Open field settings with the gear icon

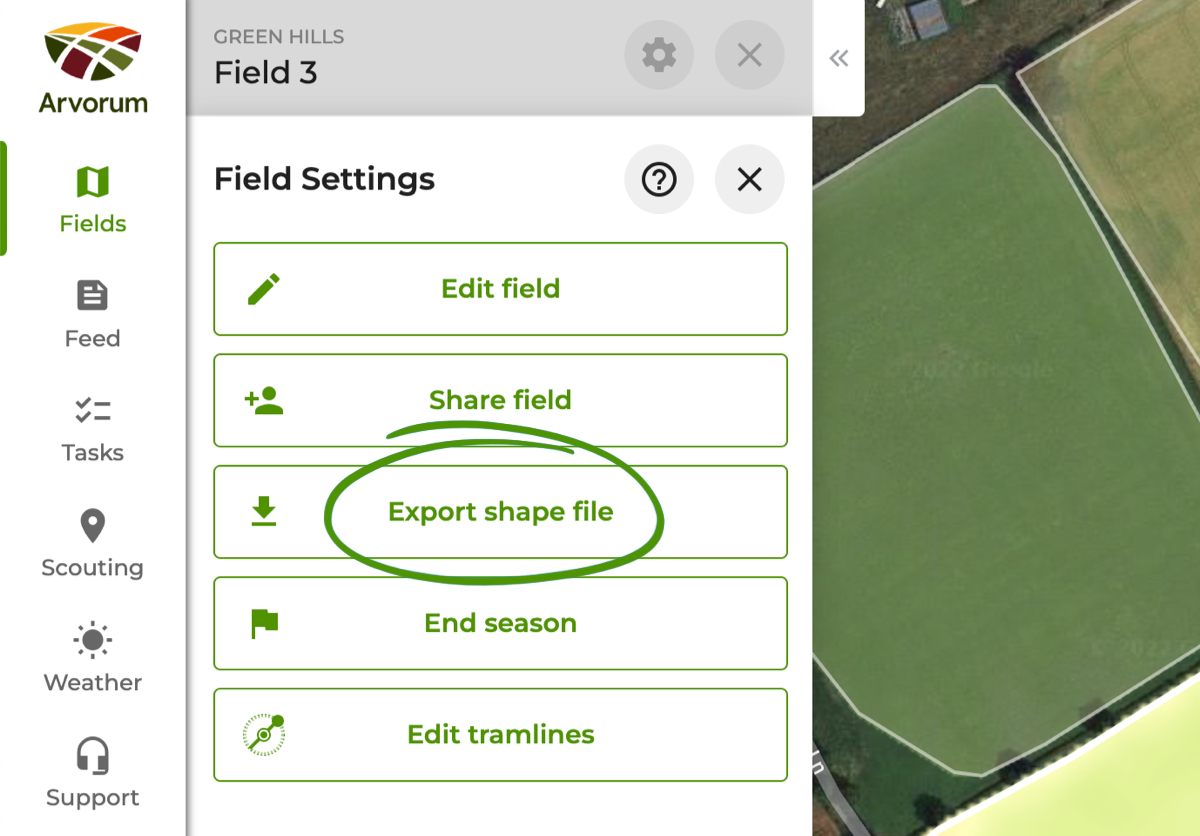pos(659,55)
